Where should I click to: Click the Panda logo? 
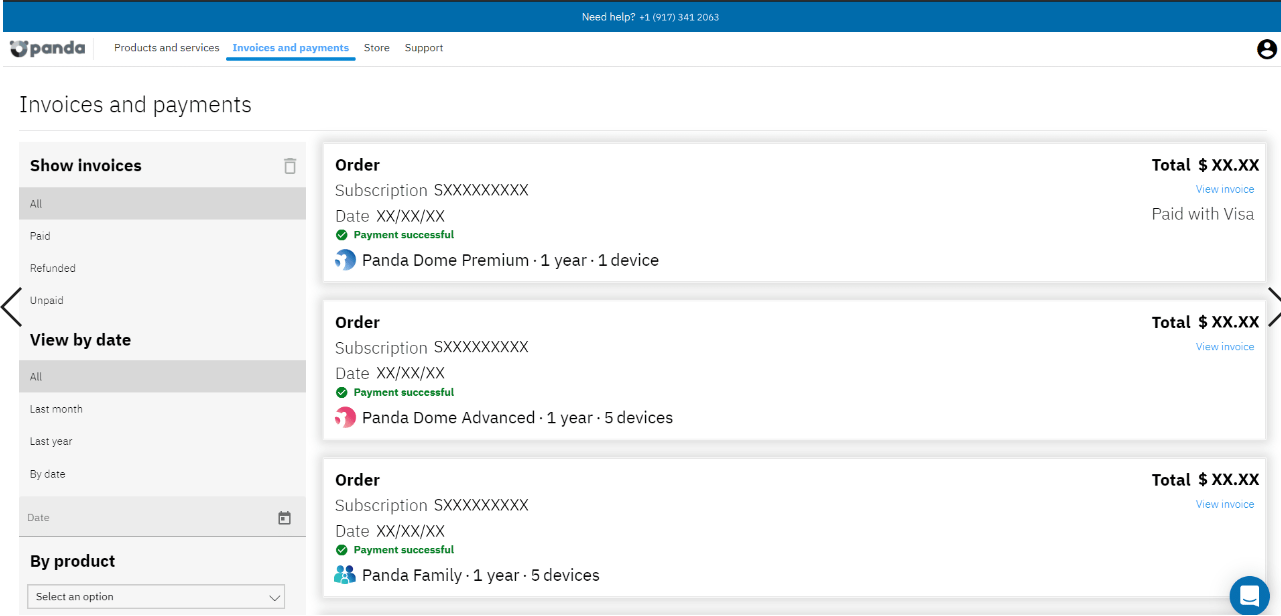click(x=47, y=48)
